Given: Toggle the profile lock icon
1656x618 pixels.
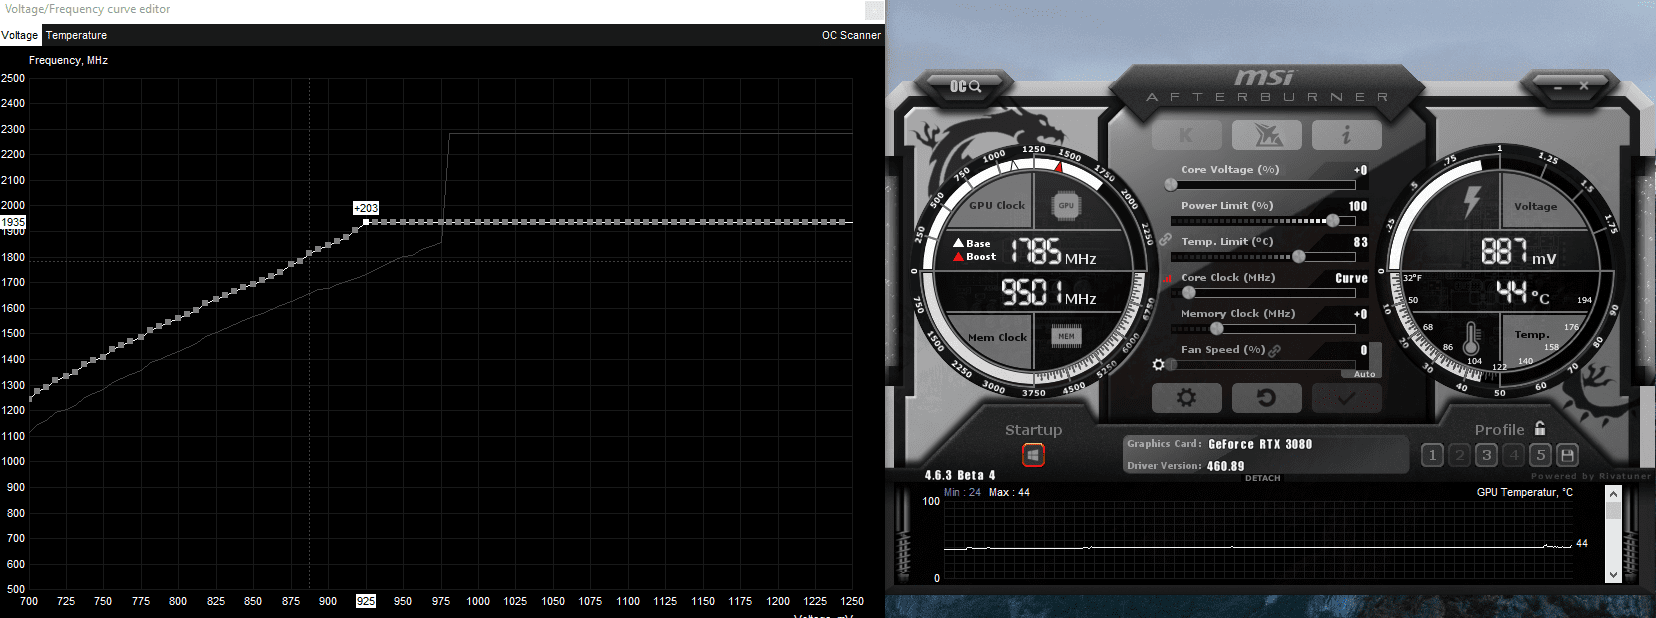Looking at the screenshot, I should (1540, 428).
